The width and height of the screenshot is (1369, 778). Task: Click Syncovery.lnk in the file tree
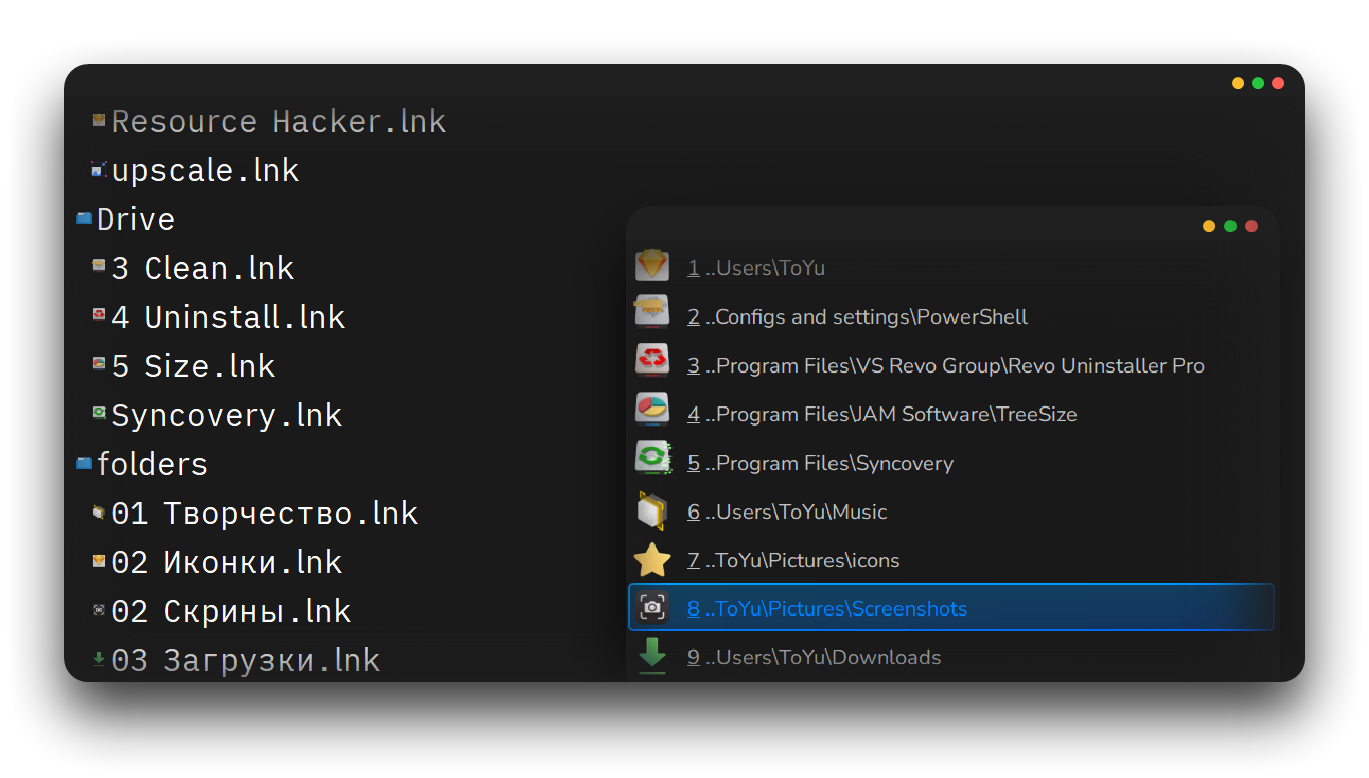(226, 416)
